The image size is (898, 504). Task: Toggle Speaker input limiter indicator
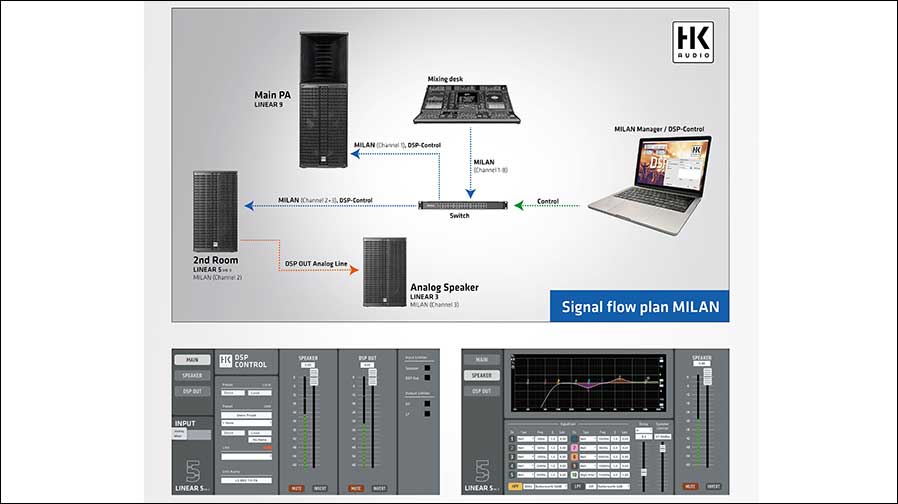tap(427, 368)
